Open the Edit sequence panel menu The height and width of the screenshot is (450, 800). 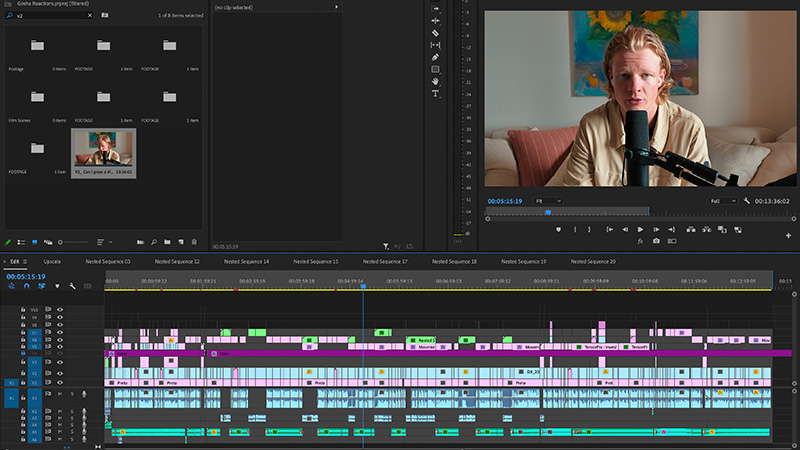coord(24,262)
